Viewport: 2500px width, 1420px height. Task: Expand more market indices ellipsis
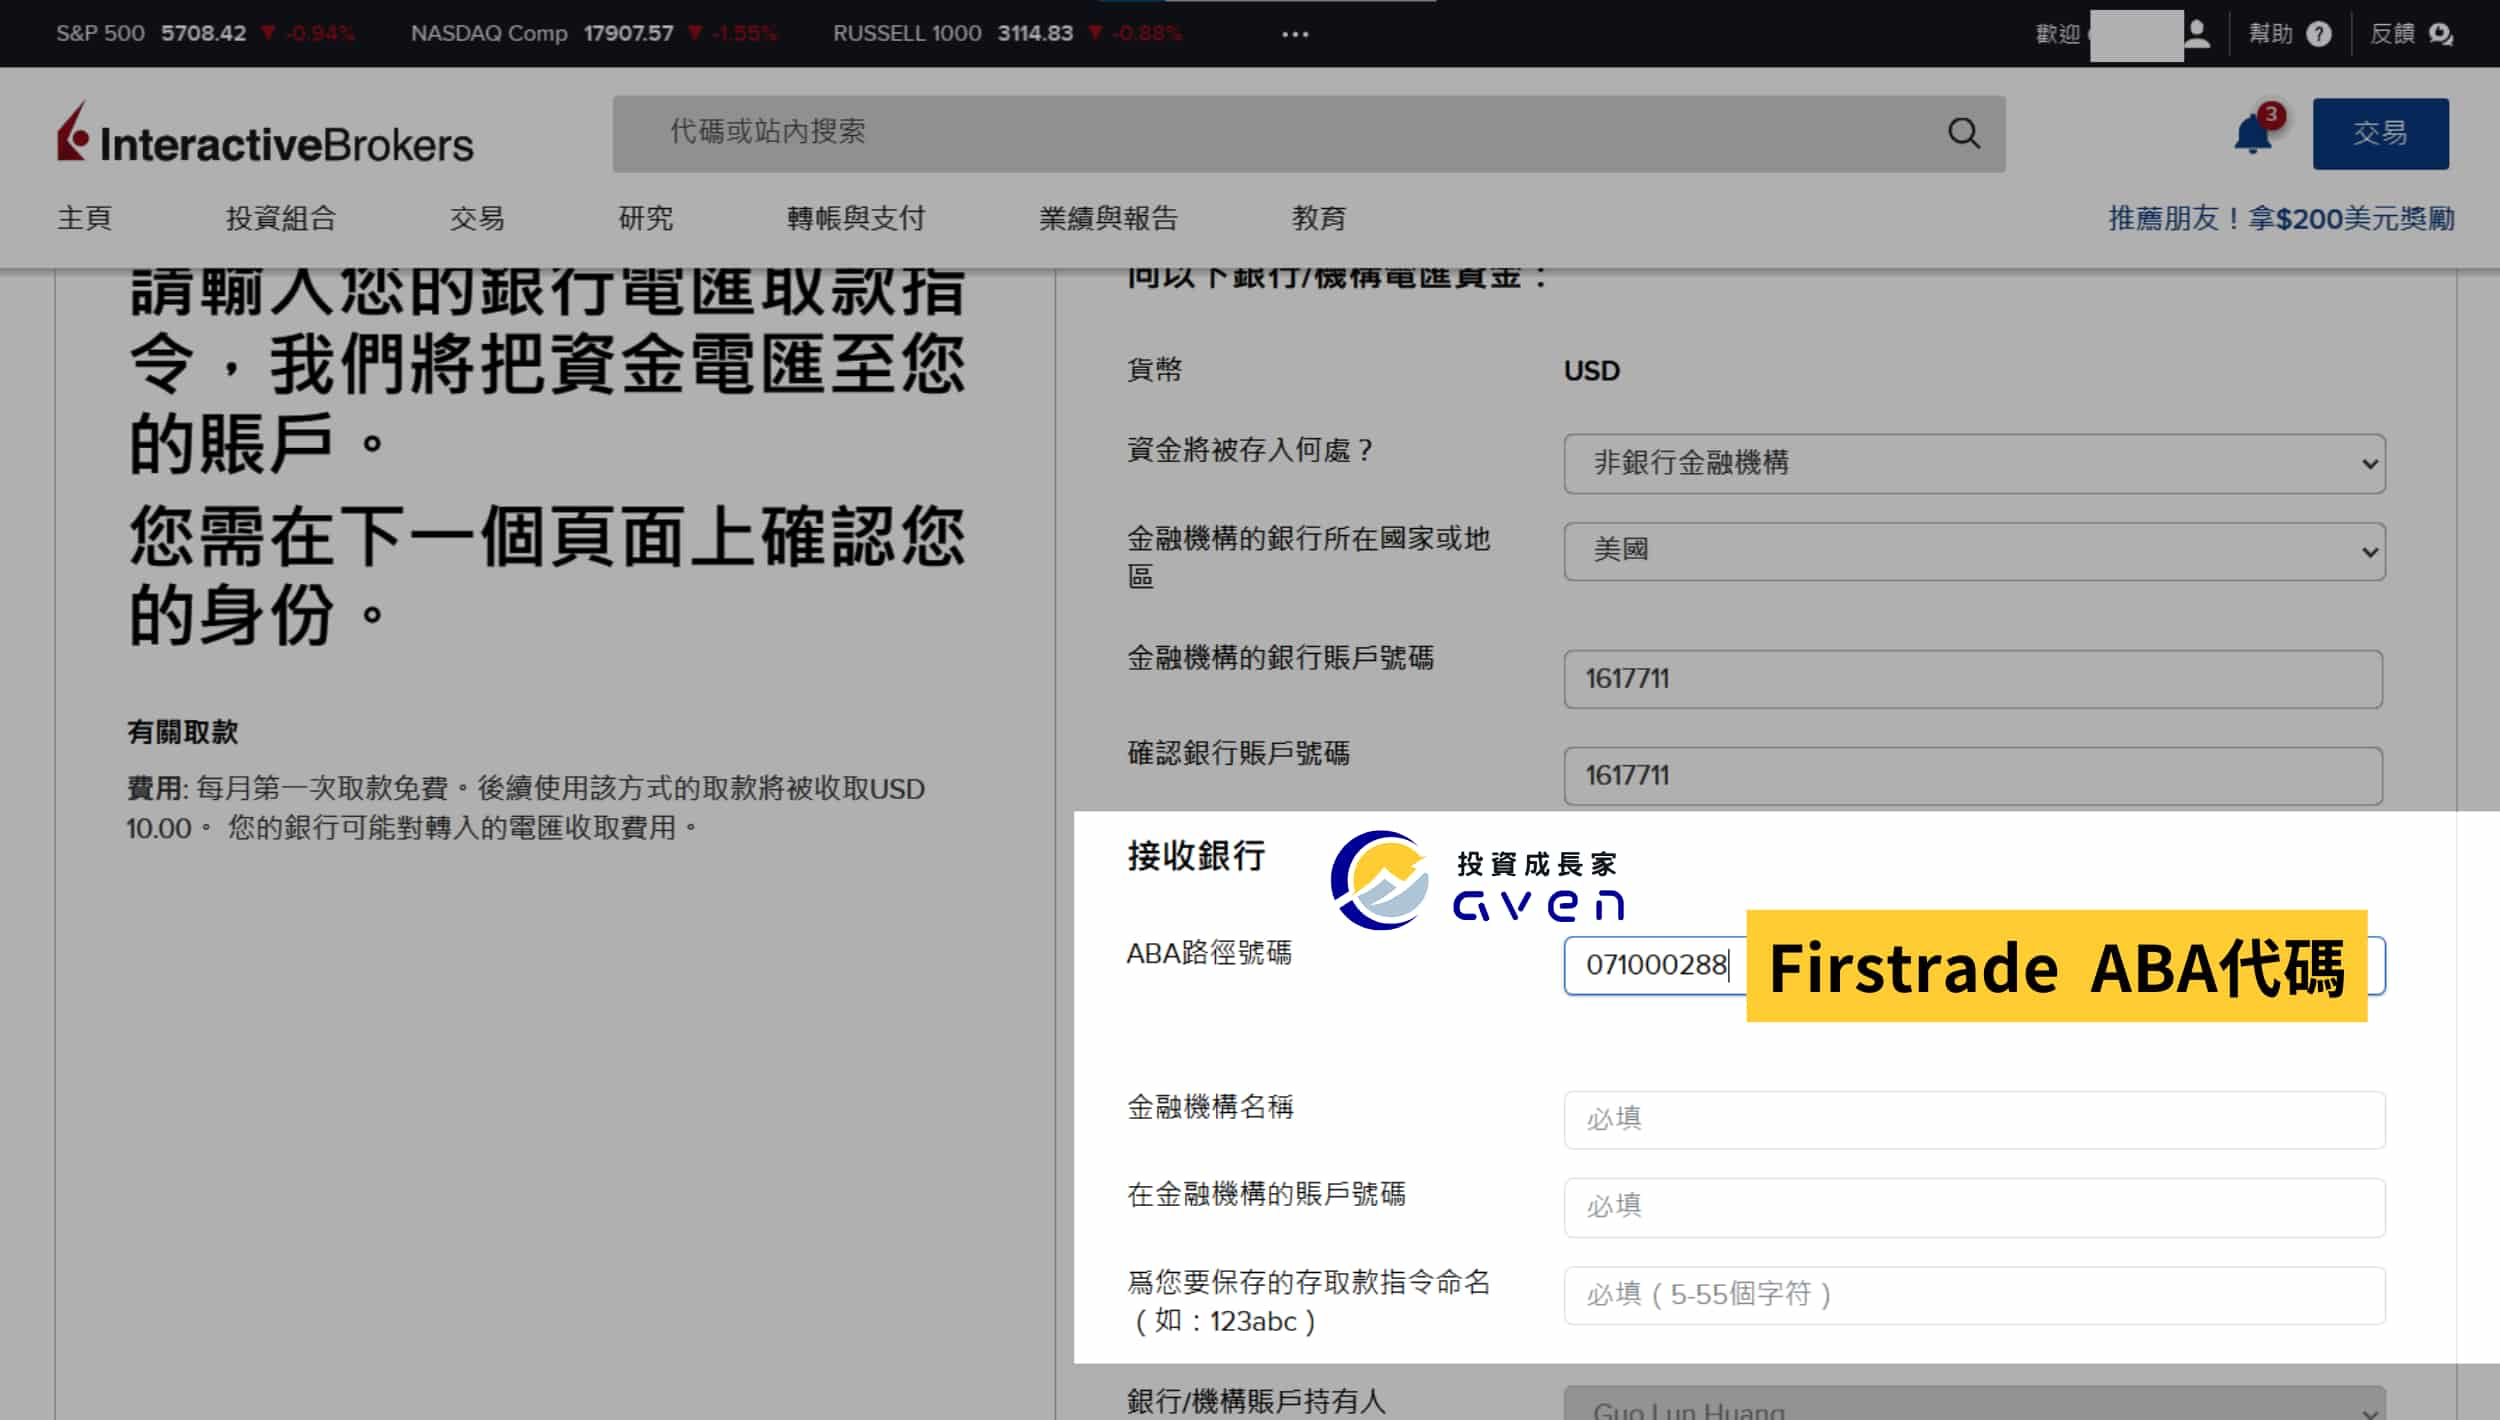pos(1295,34)
